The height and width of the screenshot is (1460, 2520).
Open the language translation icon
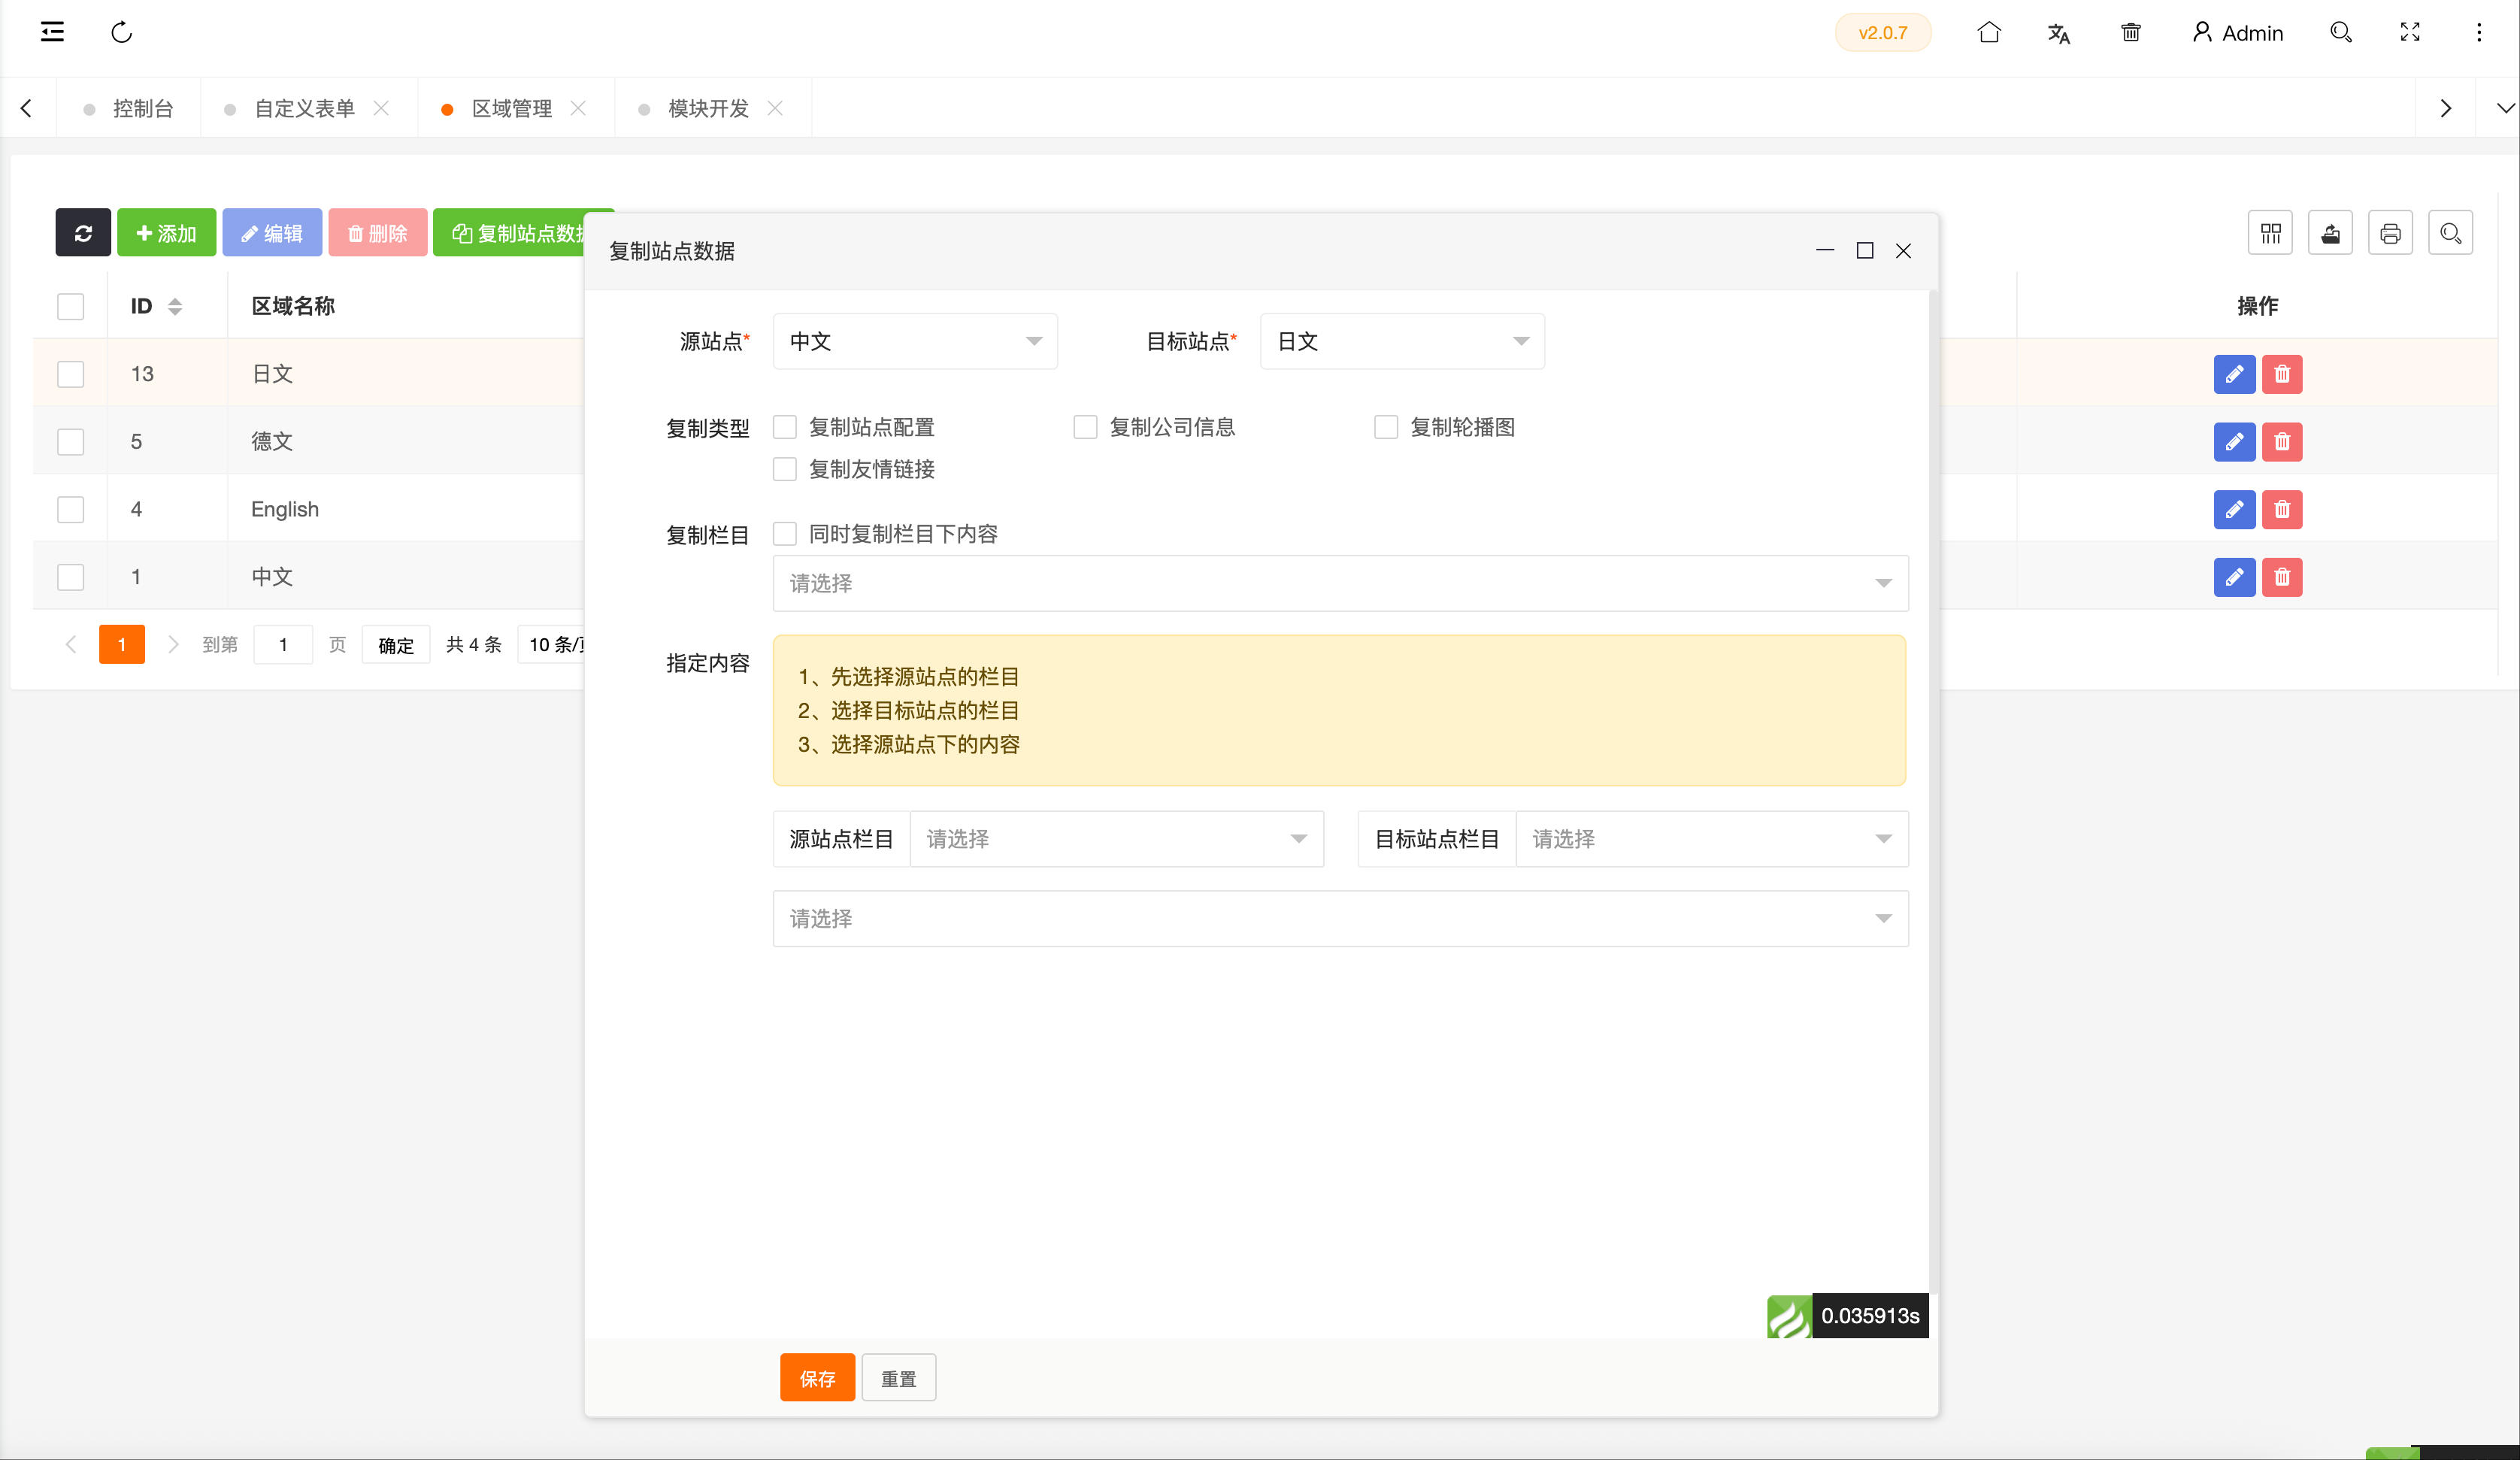[2058, 33]
